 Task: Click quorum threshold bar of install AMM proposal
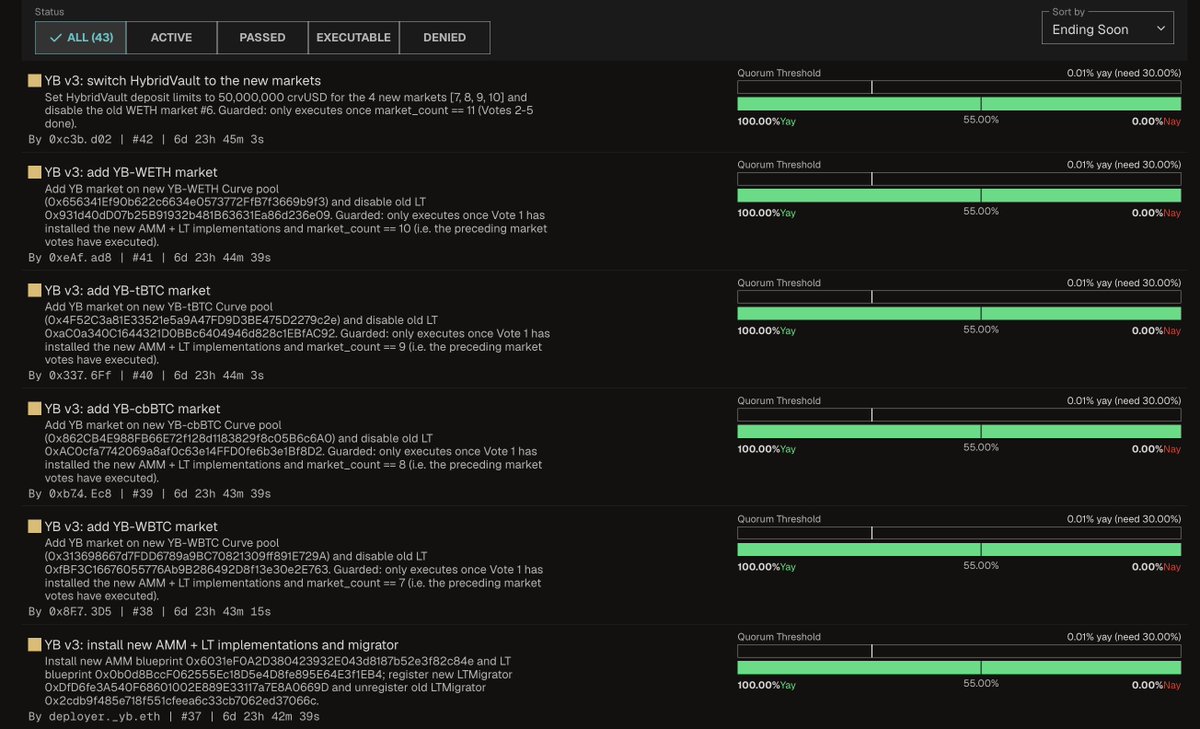[959, 650]
